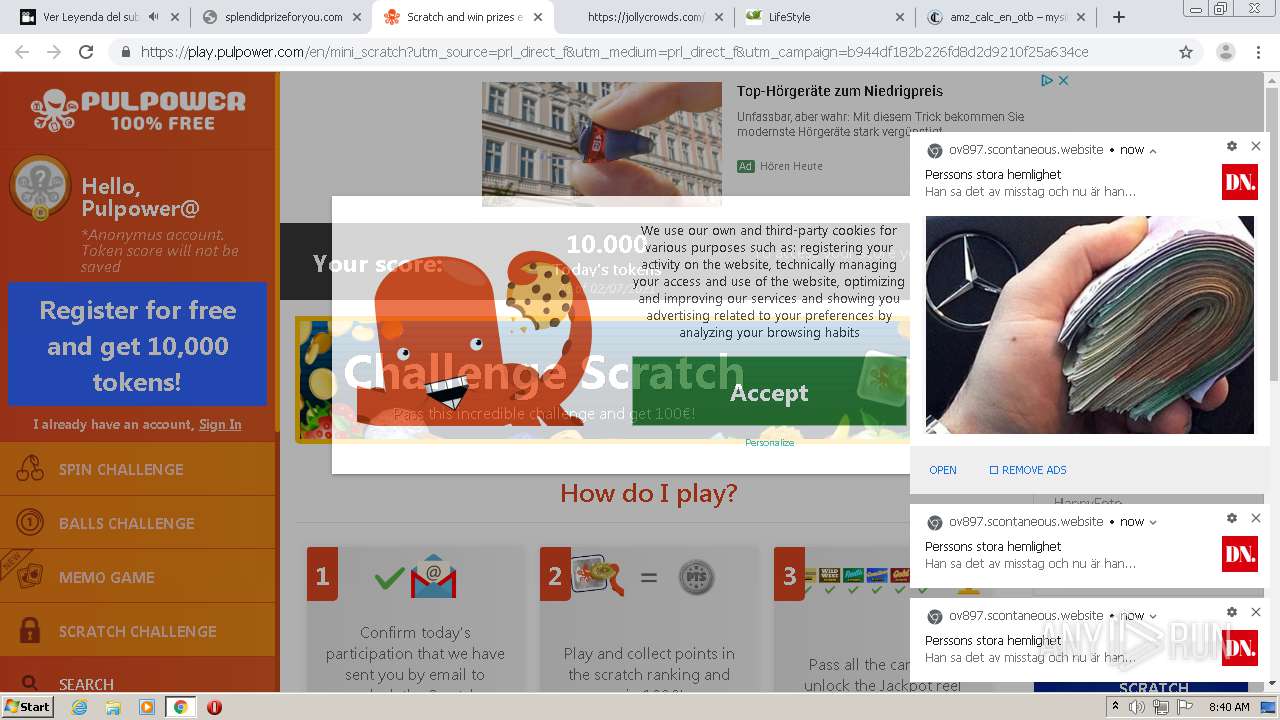Click the Balls Challenge ball icon

point(30,523)
